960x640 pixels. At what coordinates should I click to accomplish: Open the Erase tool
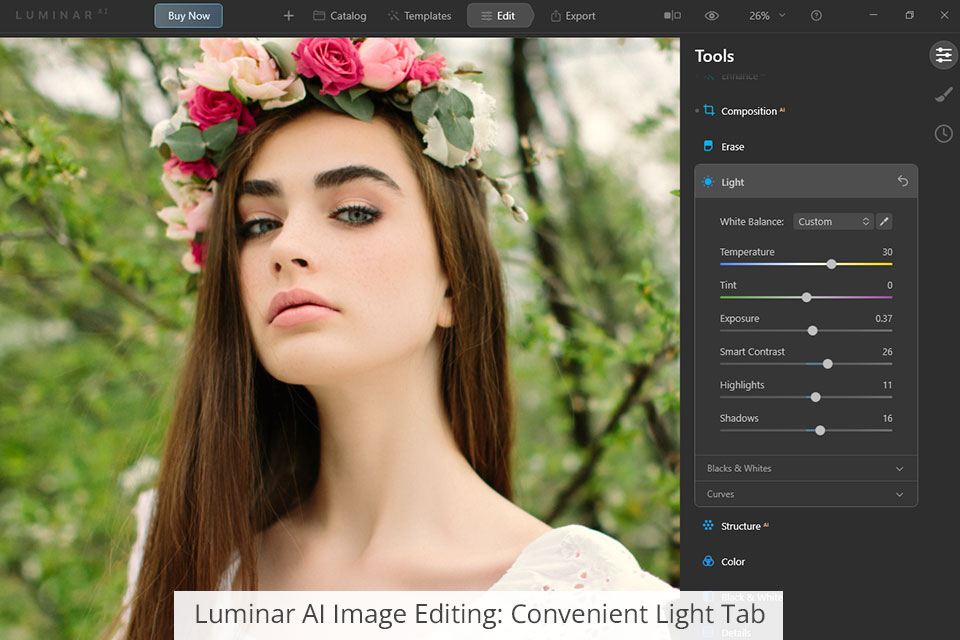732,147
